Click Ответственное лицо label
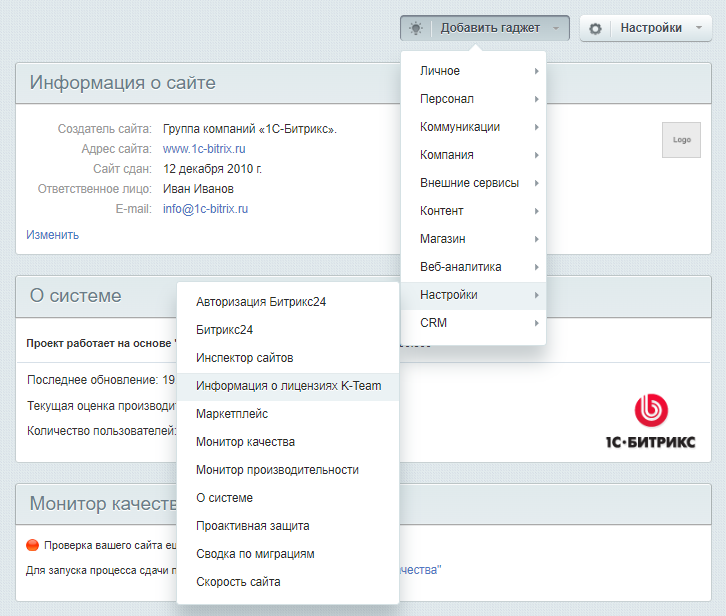The height and width of the screenshot is (616, 726). (x=95, y=189)
